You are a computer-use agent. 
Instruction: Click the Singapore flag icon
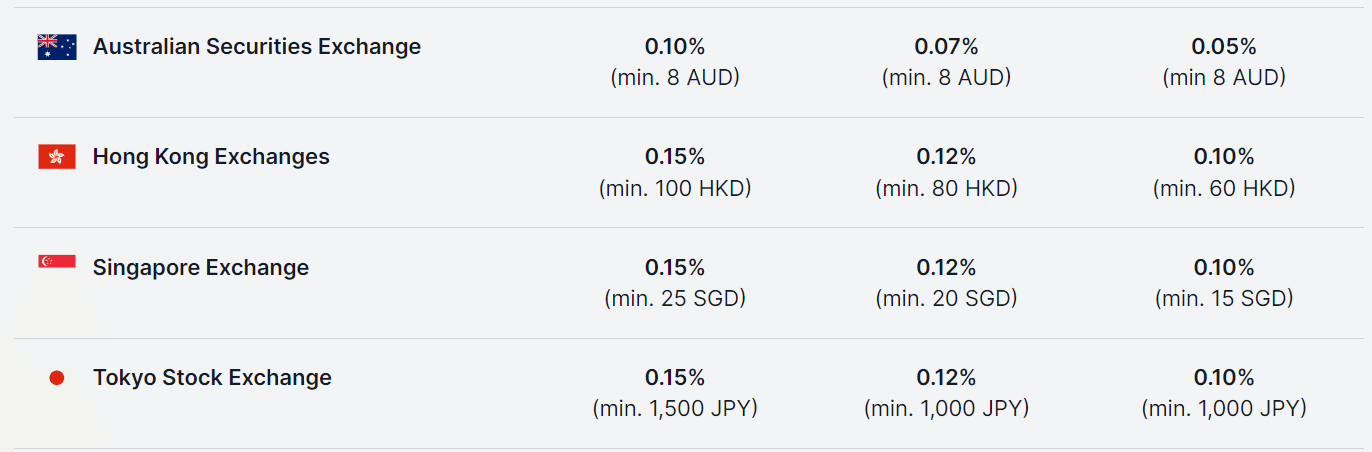57,262
